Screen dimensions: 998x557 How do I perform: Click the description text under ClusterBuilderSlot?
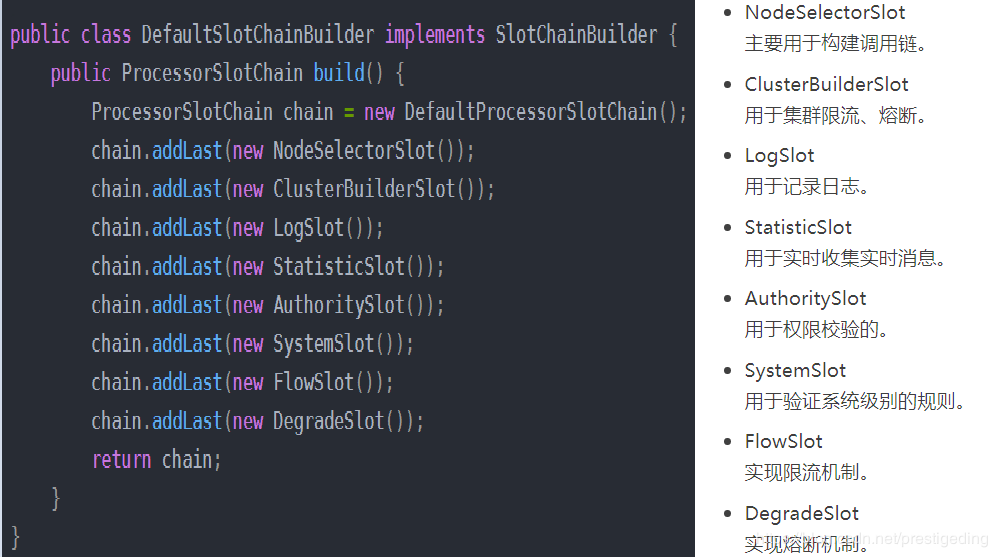coord(836,116)
